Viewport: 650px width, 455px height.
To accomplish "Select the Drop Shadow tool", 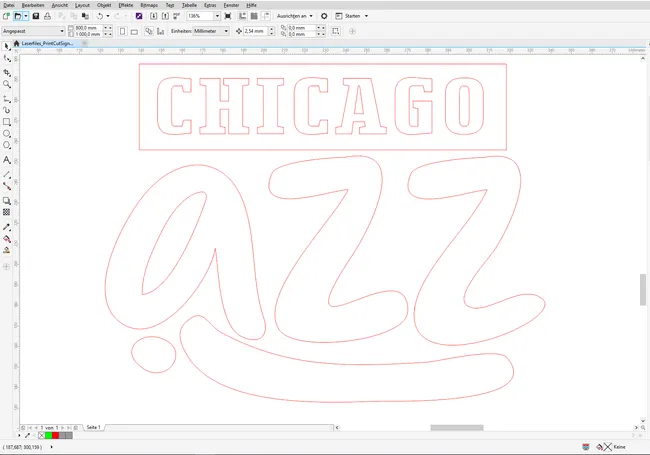I will [7, 201].
